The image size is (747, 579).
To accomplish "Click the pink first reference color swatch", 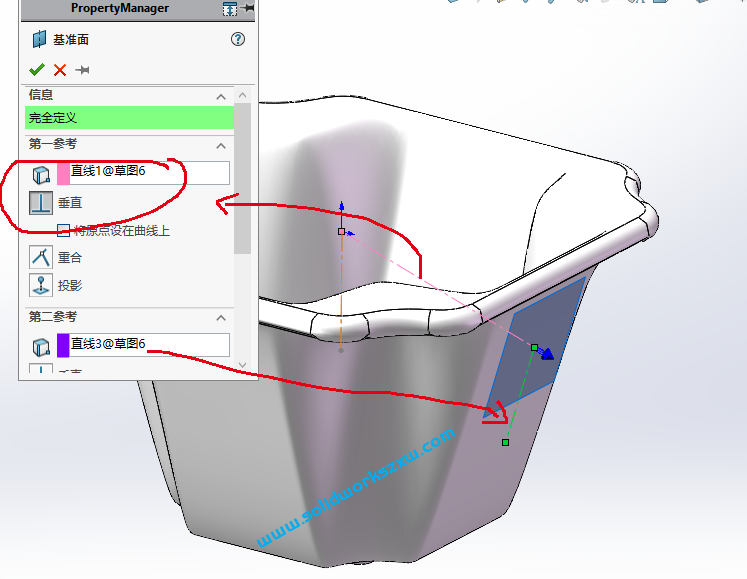I will pyautogui.click(x=63, y=173).
